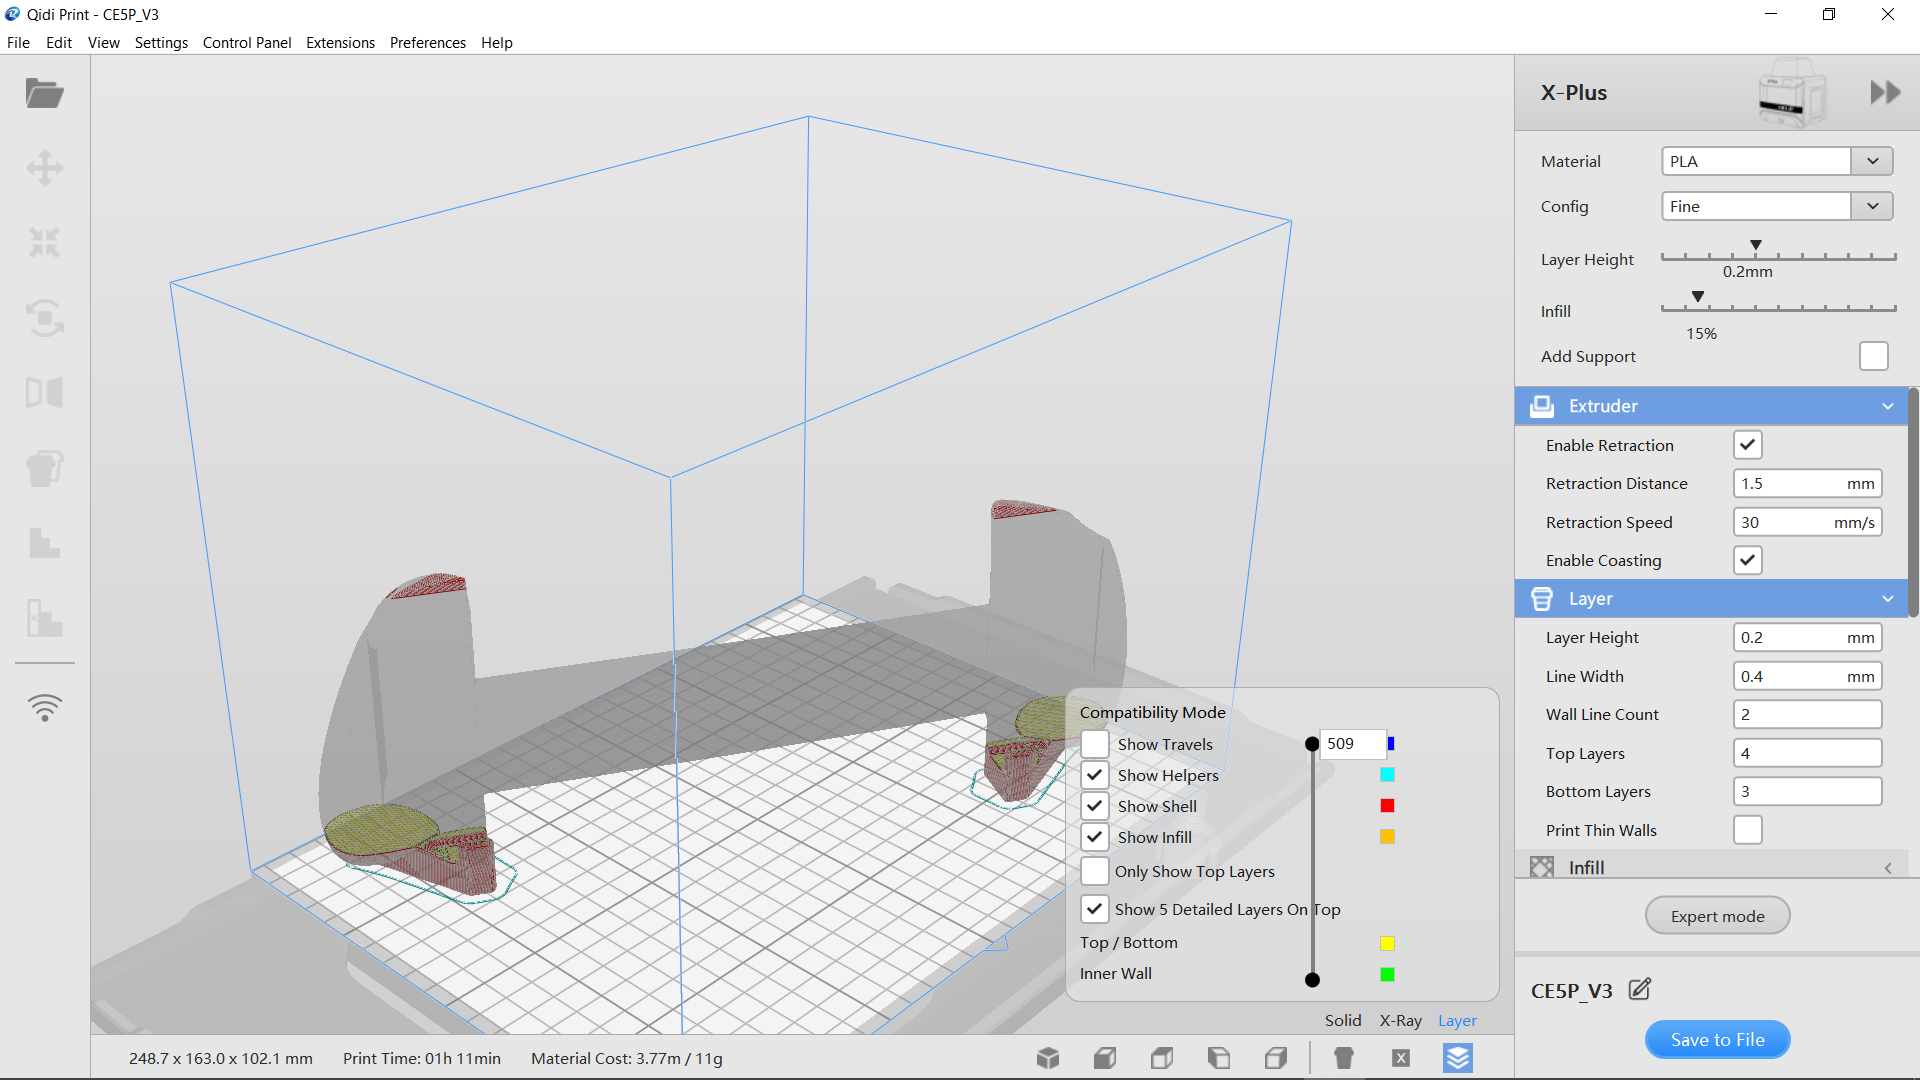Viewport: 1920px width, 1080px height.
Task: Toggle the Add Support checkbox
Action: click(1873, 356)
